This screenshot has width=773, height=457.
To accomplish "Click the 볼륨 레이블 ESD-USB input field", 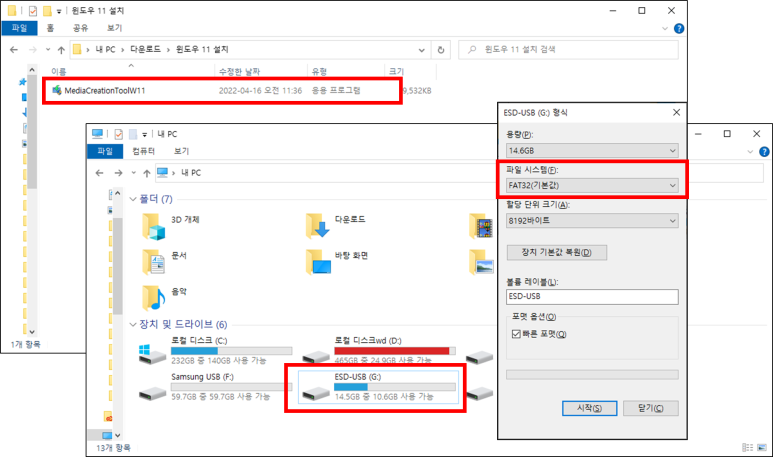I will 592,296.
